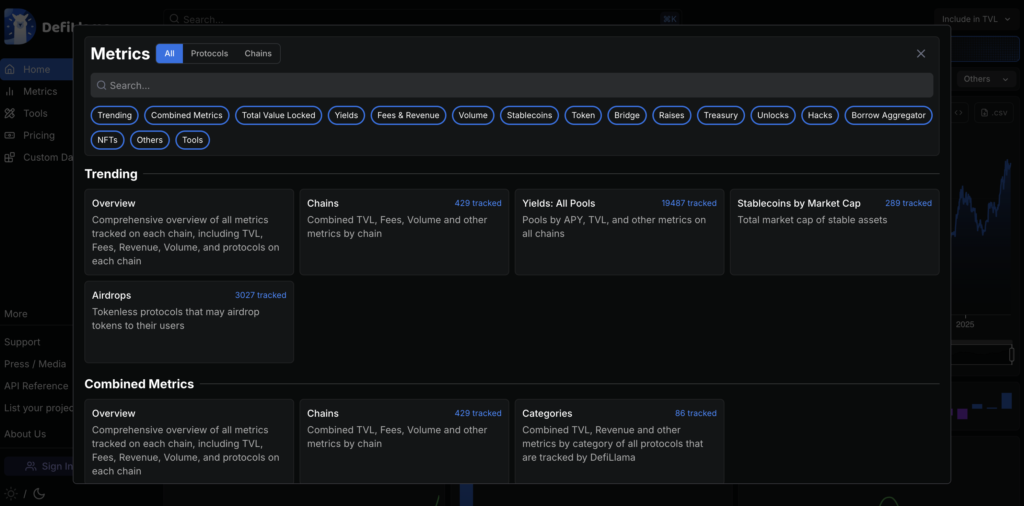
Task: Open About Us link in sidebar
Action: pyautogui.click(x=25, y=434)
